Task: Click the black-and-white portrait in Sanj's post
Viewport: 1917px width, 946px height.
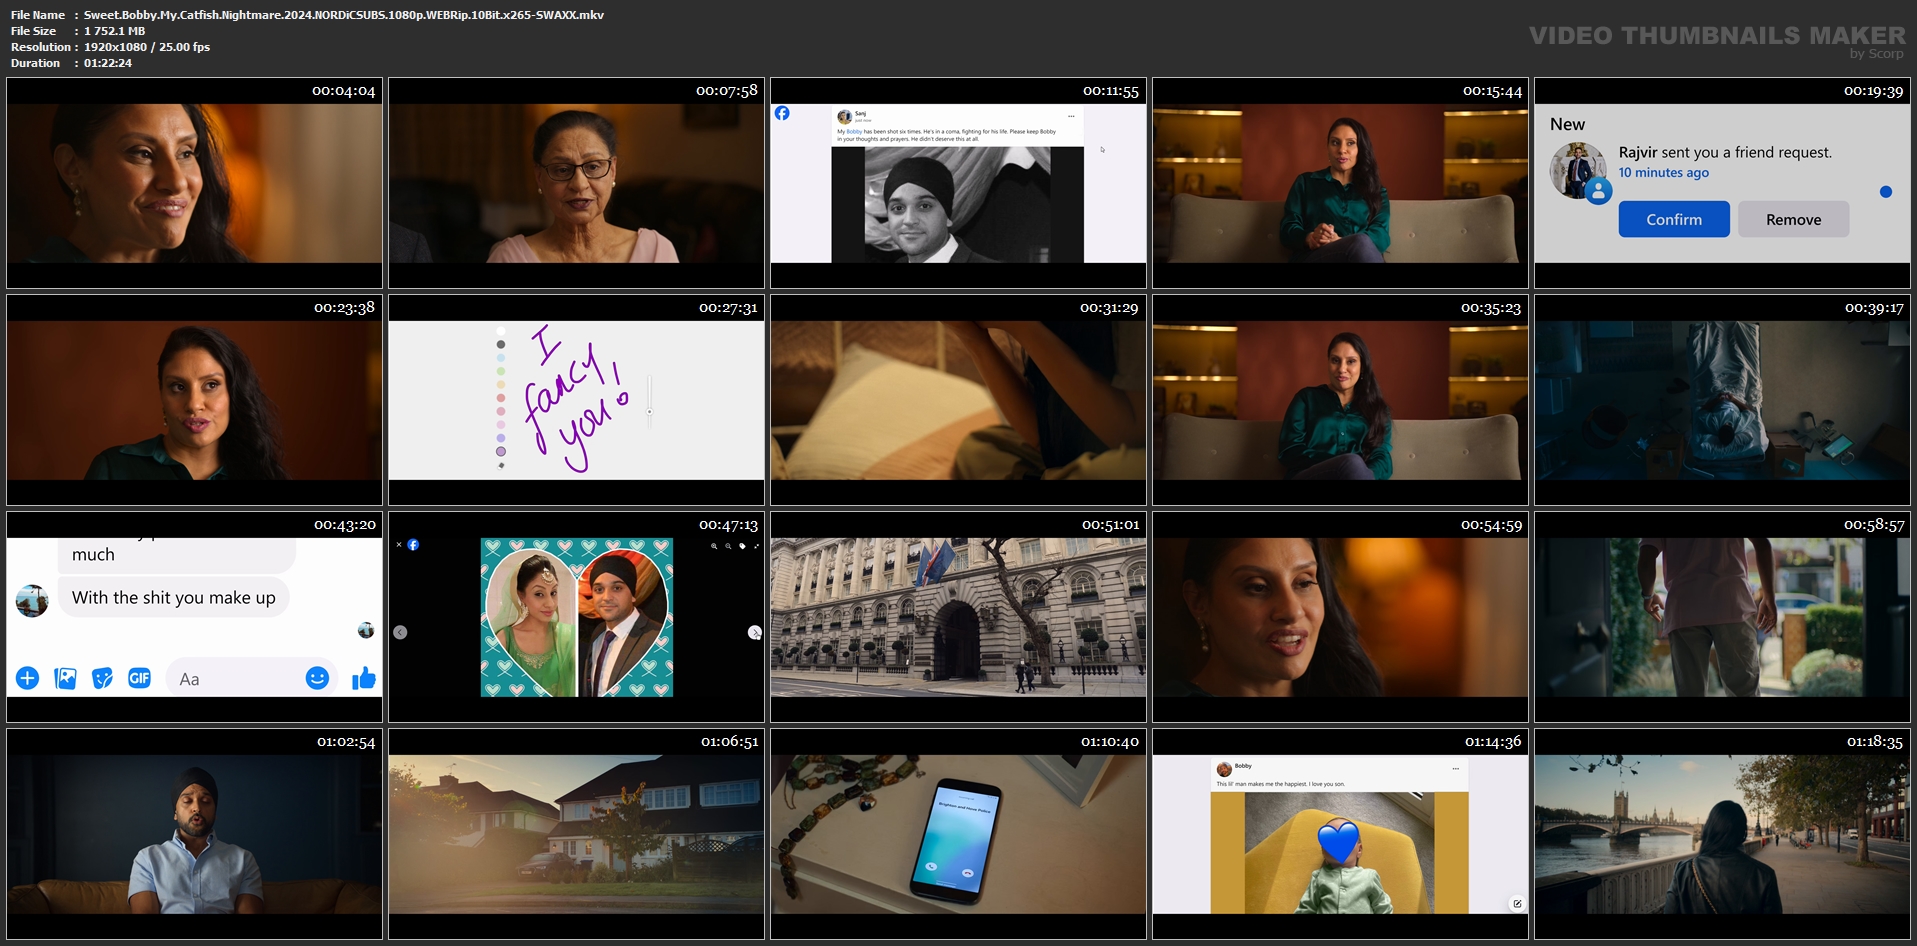Action: (957, 205)
